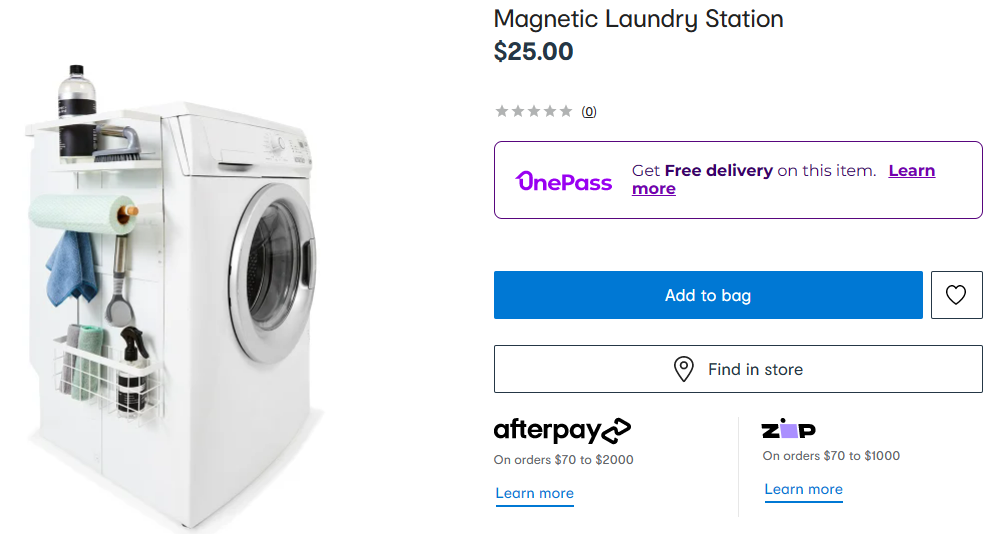The width and height of the screenshot is (1002, 534).
Task: Click the heart wishlist icon
Action: click(956, 295)
